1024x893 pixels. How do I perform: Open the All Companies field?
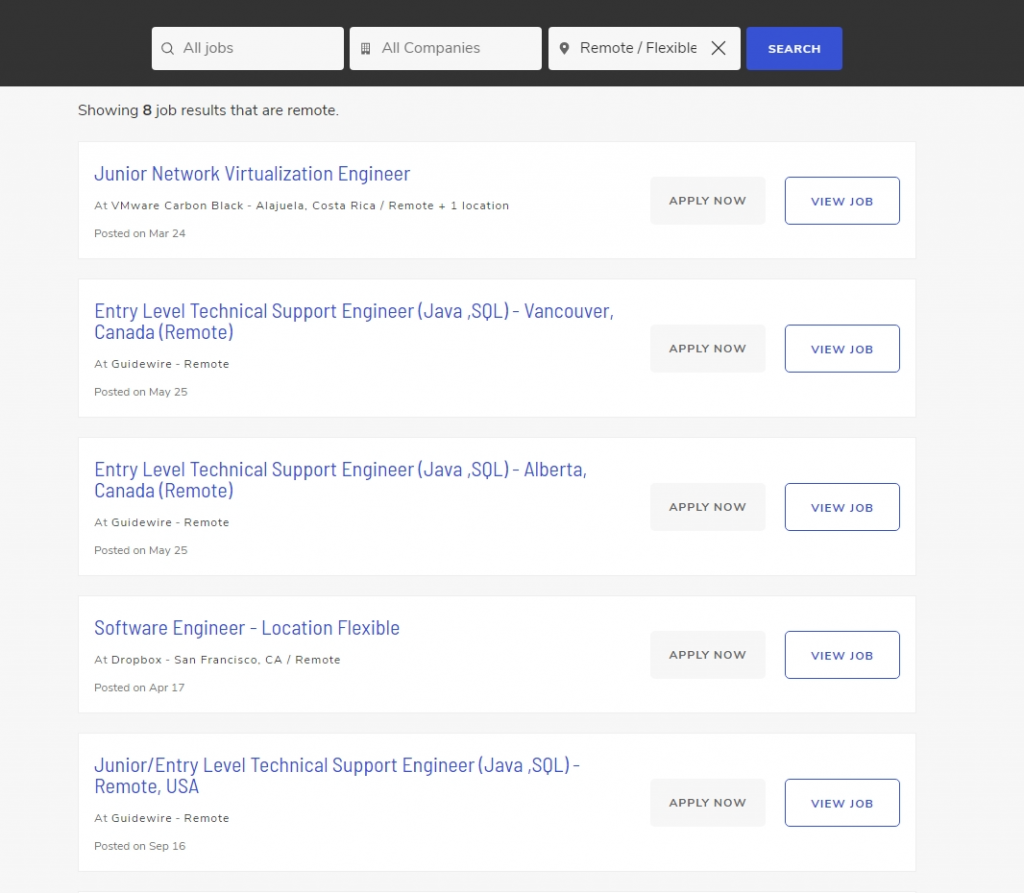(x=445, y=48)
